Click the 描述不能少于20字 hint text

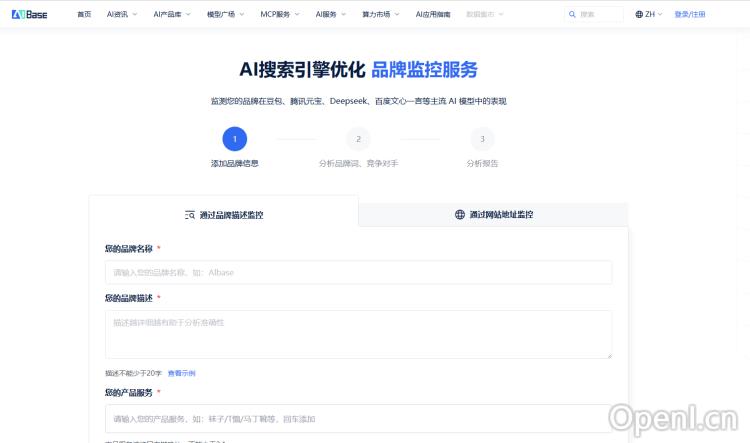click(133, 373)
